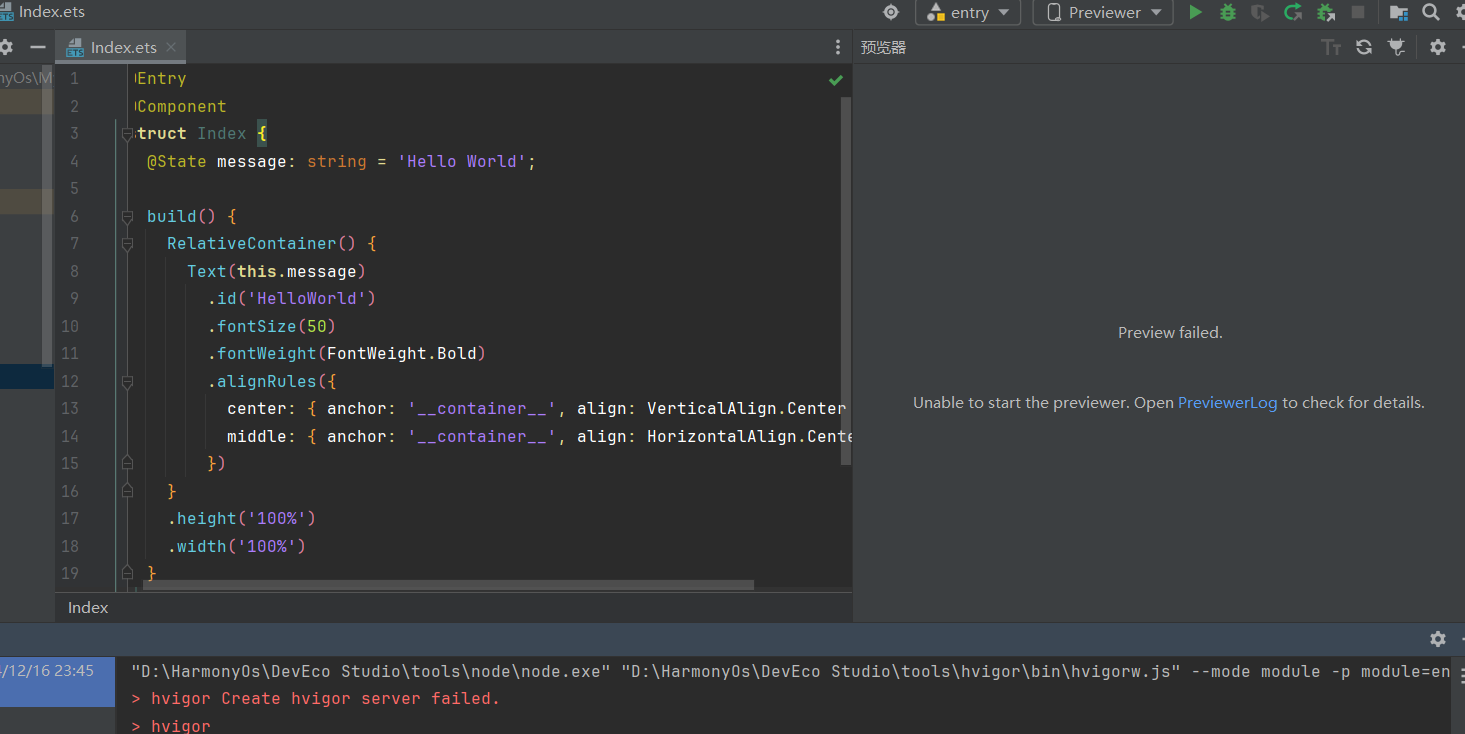Click the attach debugger to process icon
1465x734 pixels.
tap(1326, 12)
